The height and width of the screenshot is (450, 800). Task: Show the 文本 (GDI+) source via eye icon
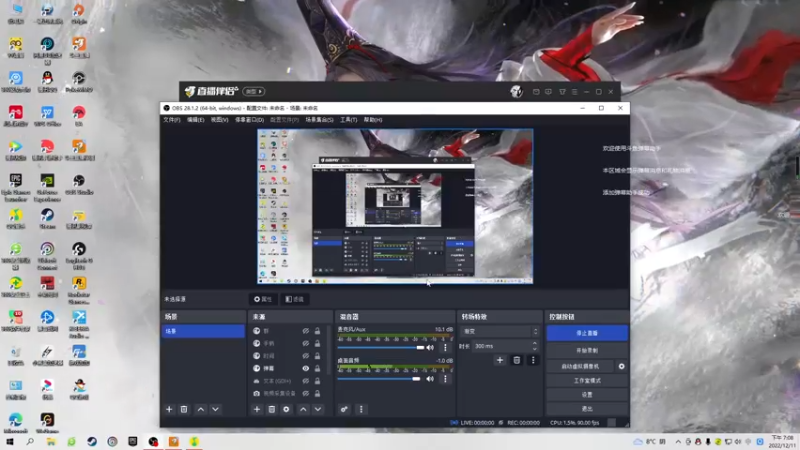306,381
